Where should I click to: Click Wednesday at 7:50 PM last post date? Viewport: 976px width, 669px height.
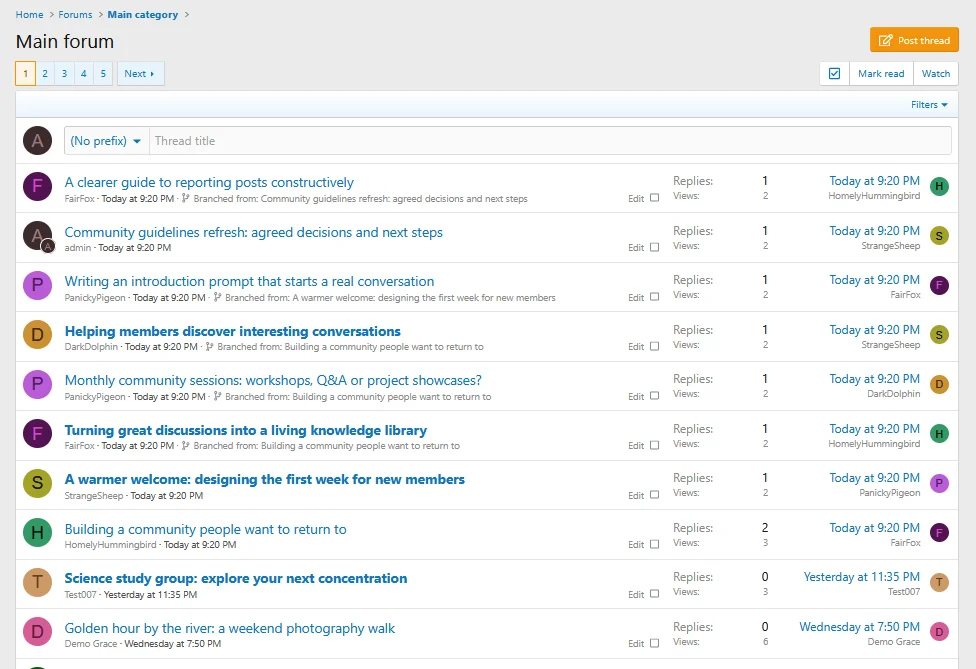point(859,627)
